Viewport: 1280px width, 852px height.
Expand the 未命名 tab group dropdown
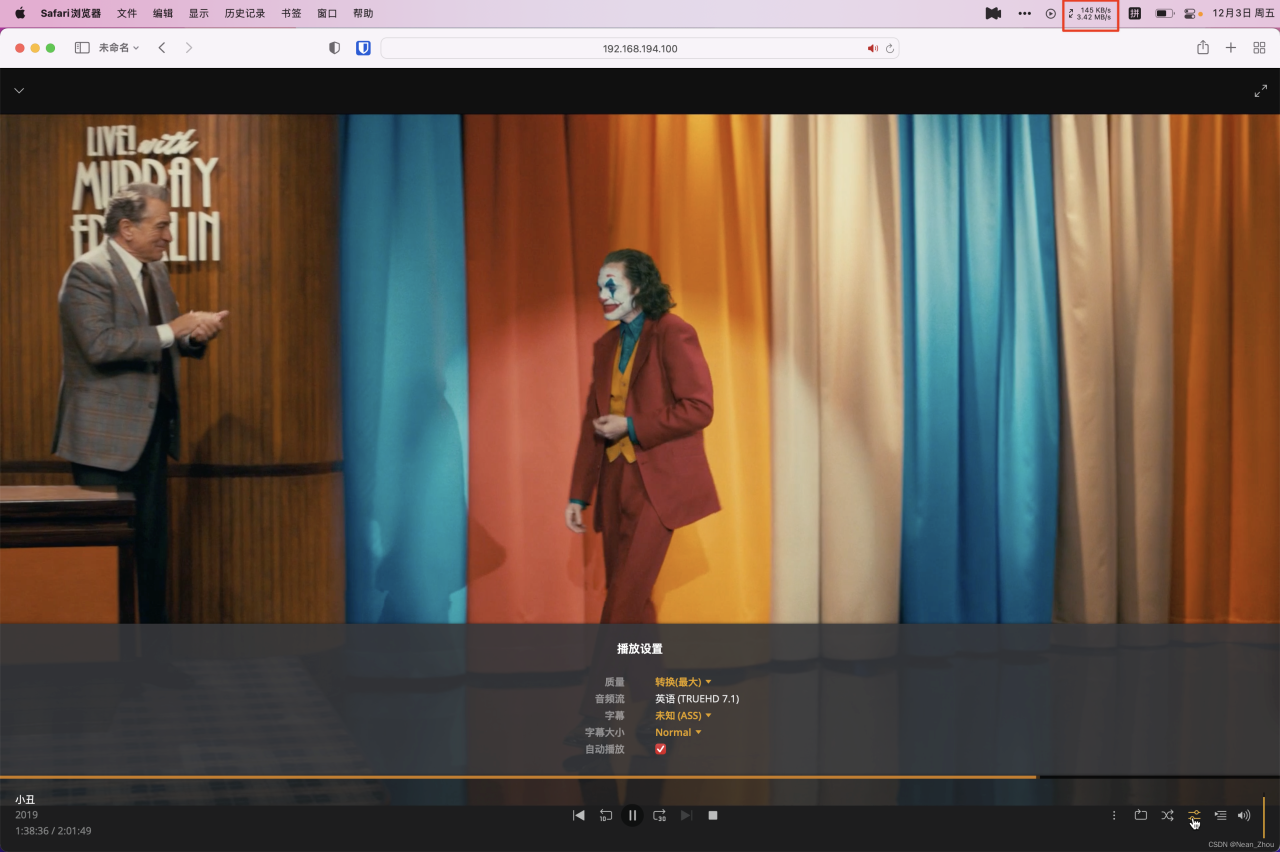tap(119, 48)
